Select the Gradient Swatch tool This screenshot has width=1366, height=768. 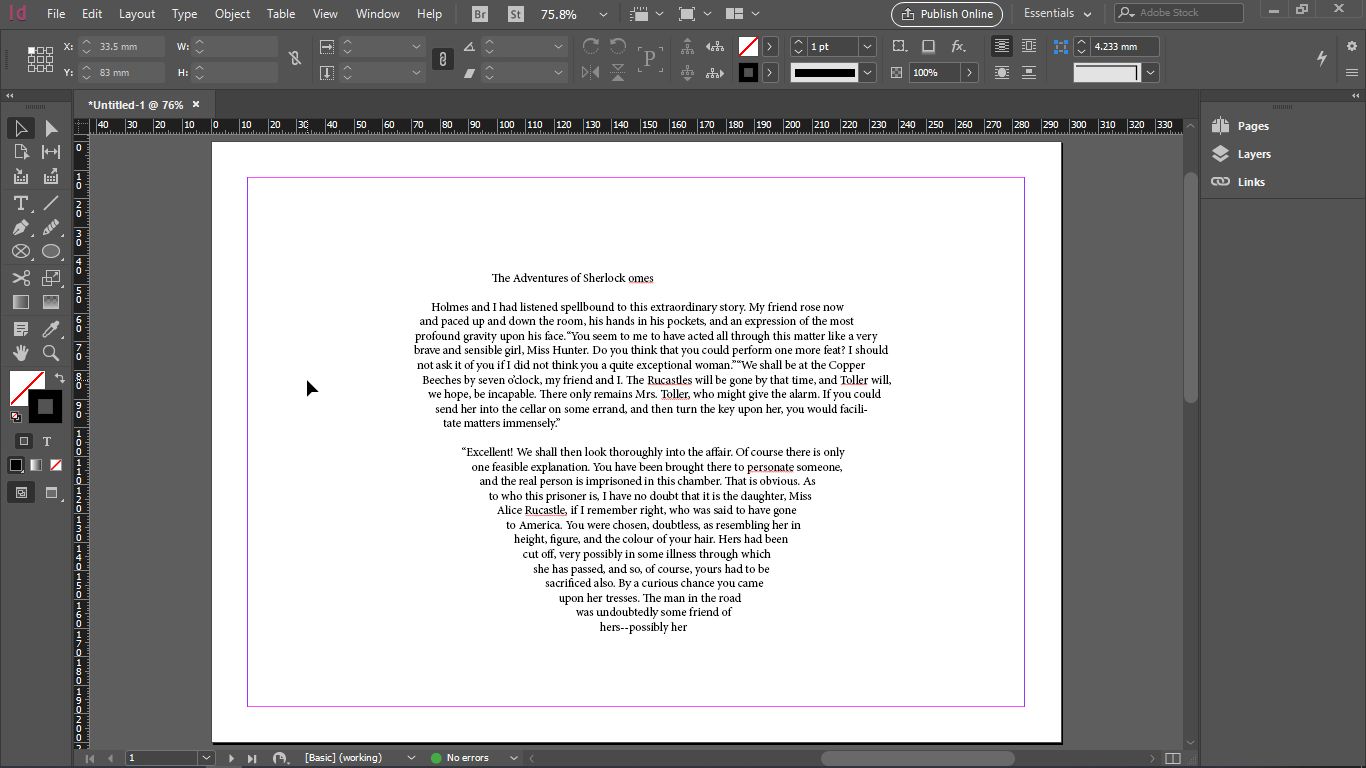[x=20, y=302]
